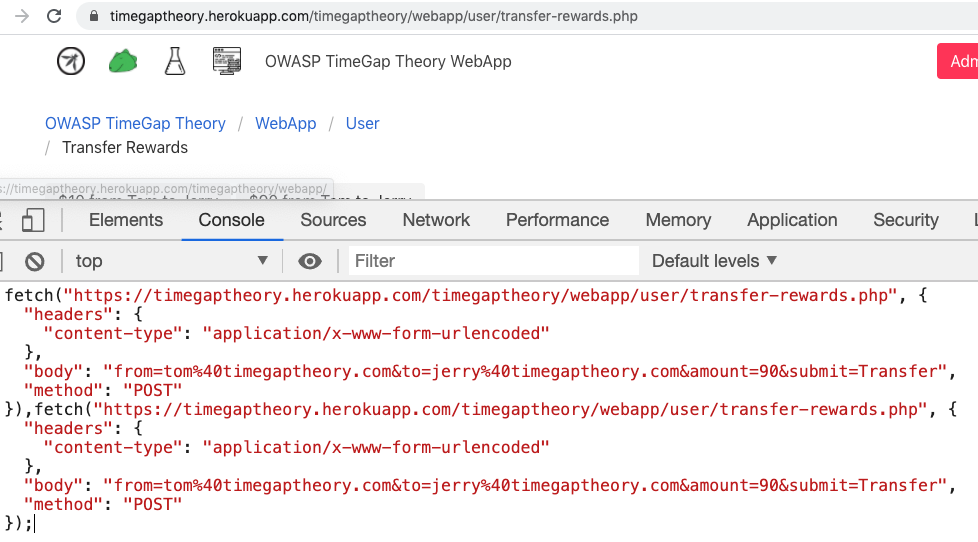This screenshot has height=542, width=978.
Task: Click the second "body" line in console
Action: pos(490,485)
